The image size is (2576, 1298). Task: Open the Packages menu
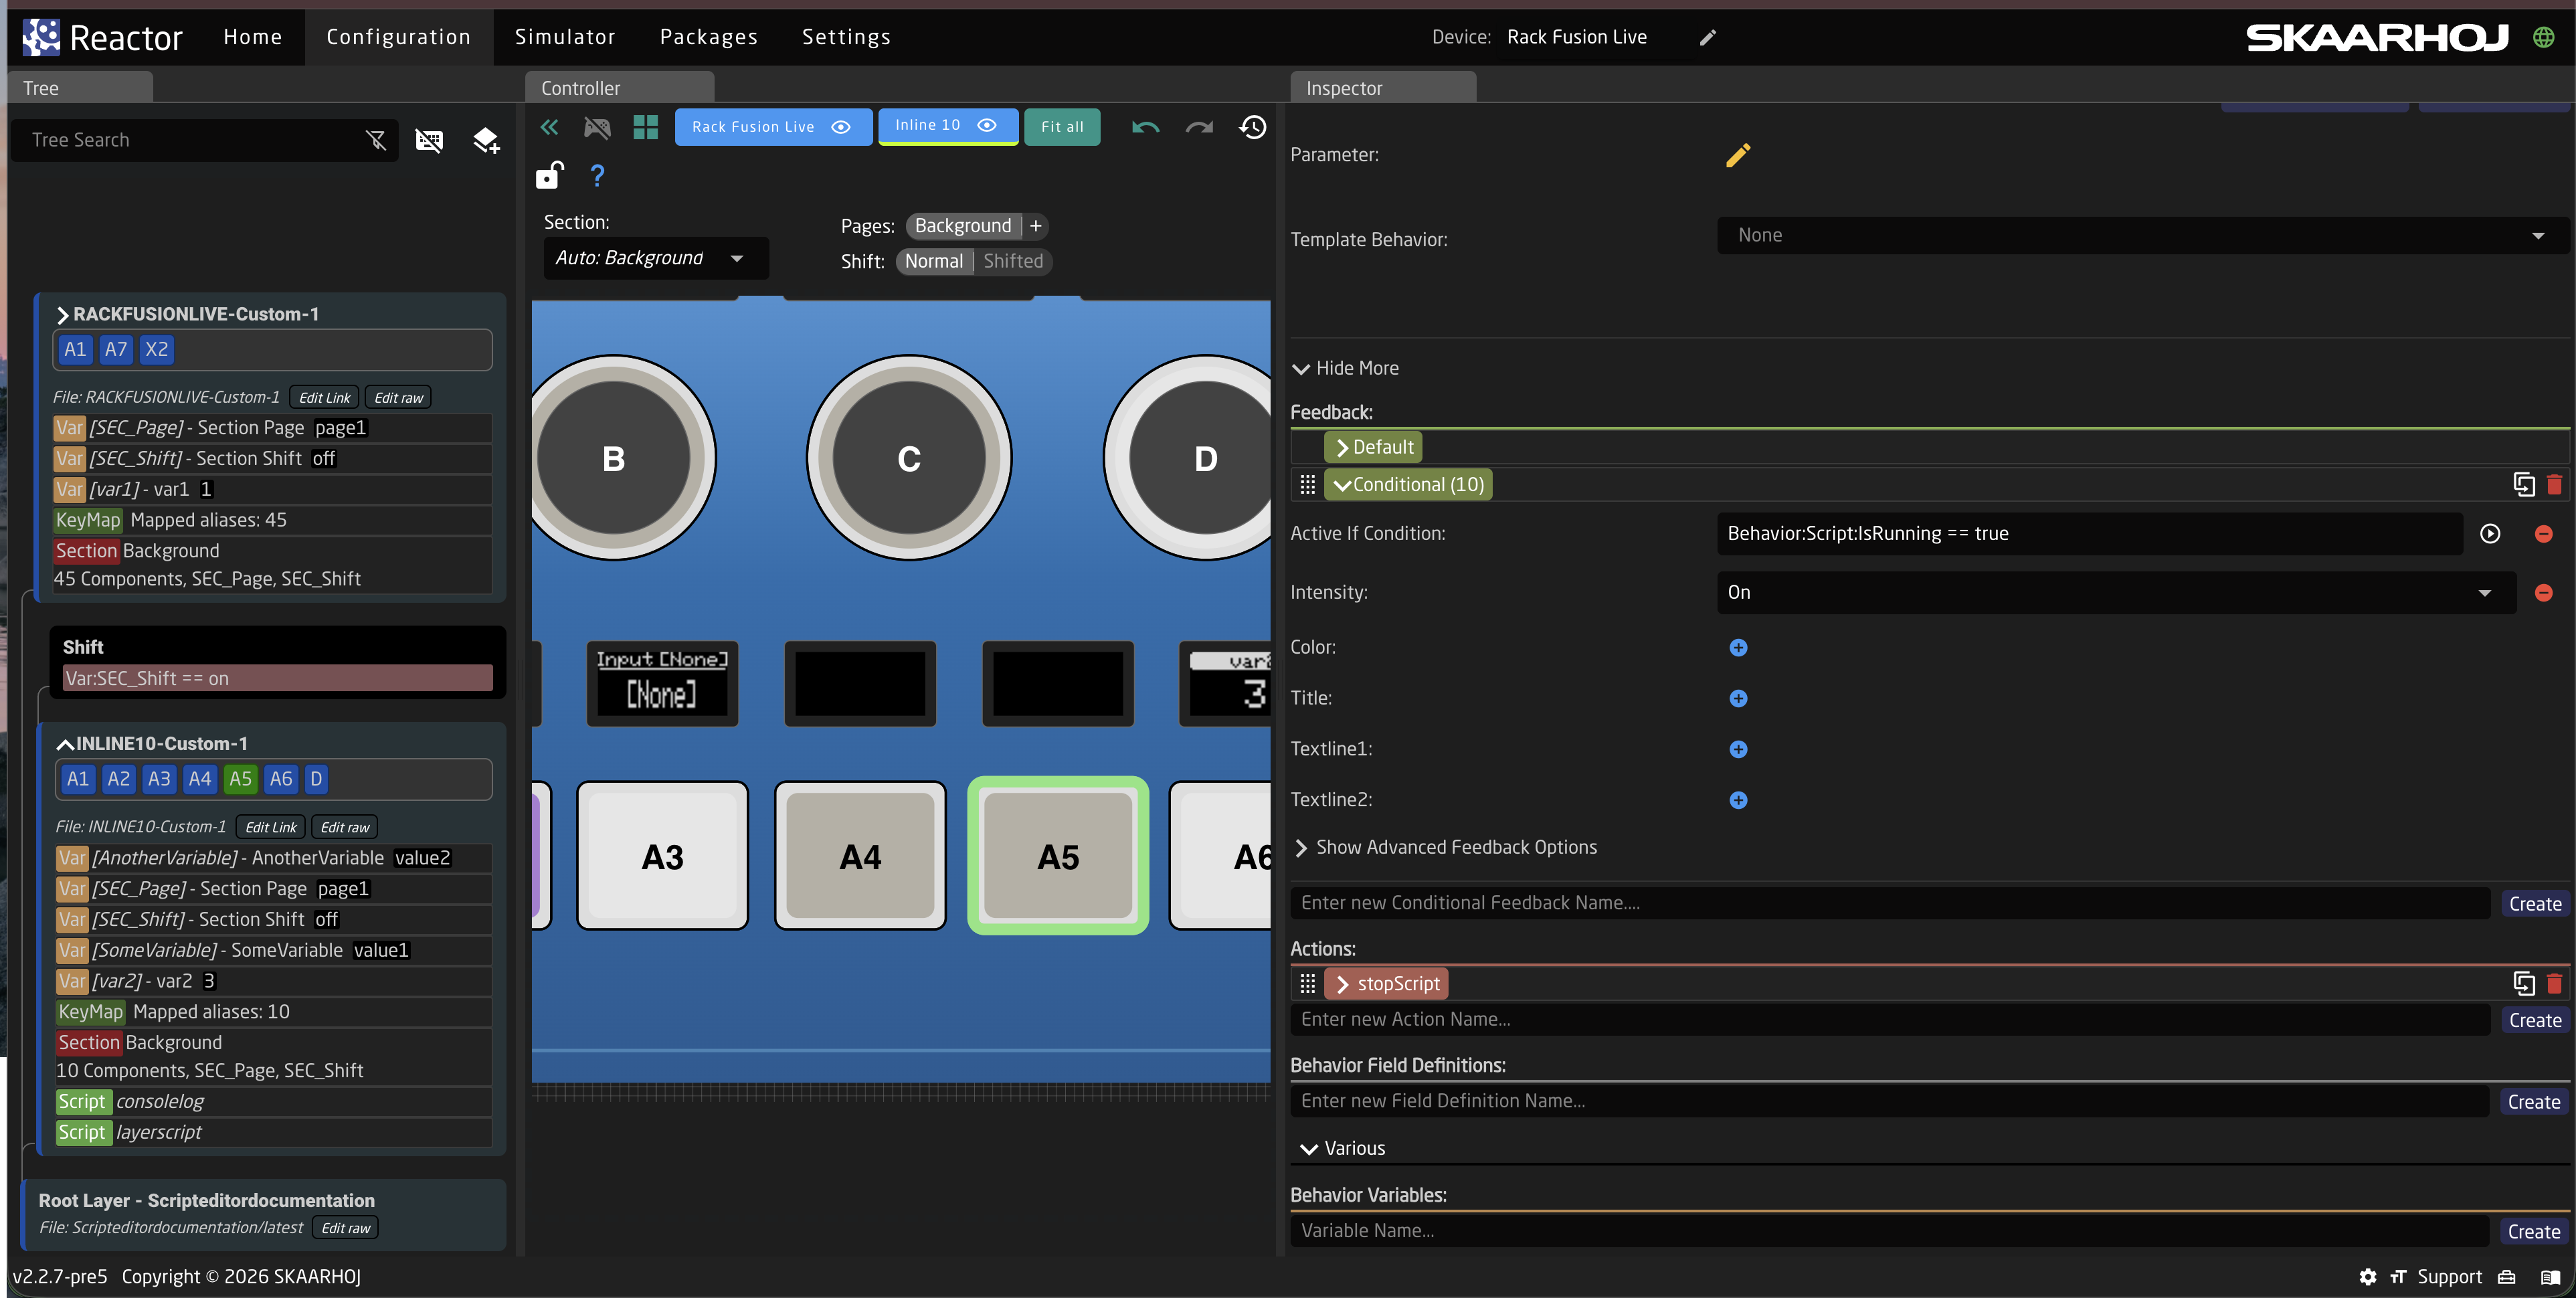tap(709, 37)
